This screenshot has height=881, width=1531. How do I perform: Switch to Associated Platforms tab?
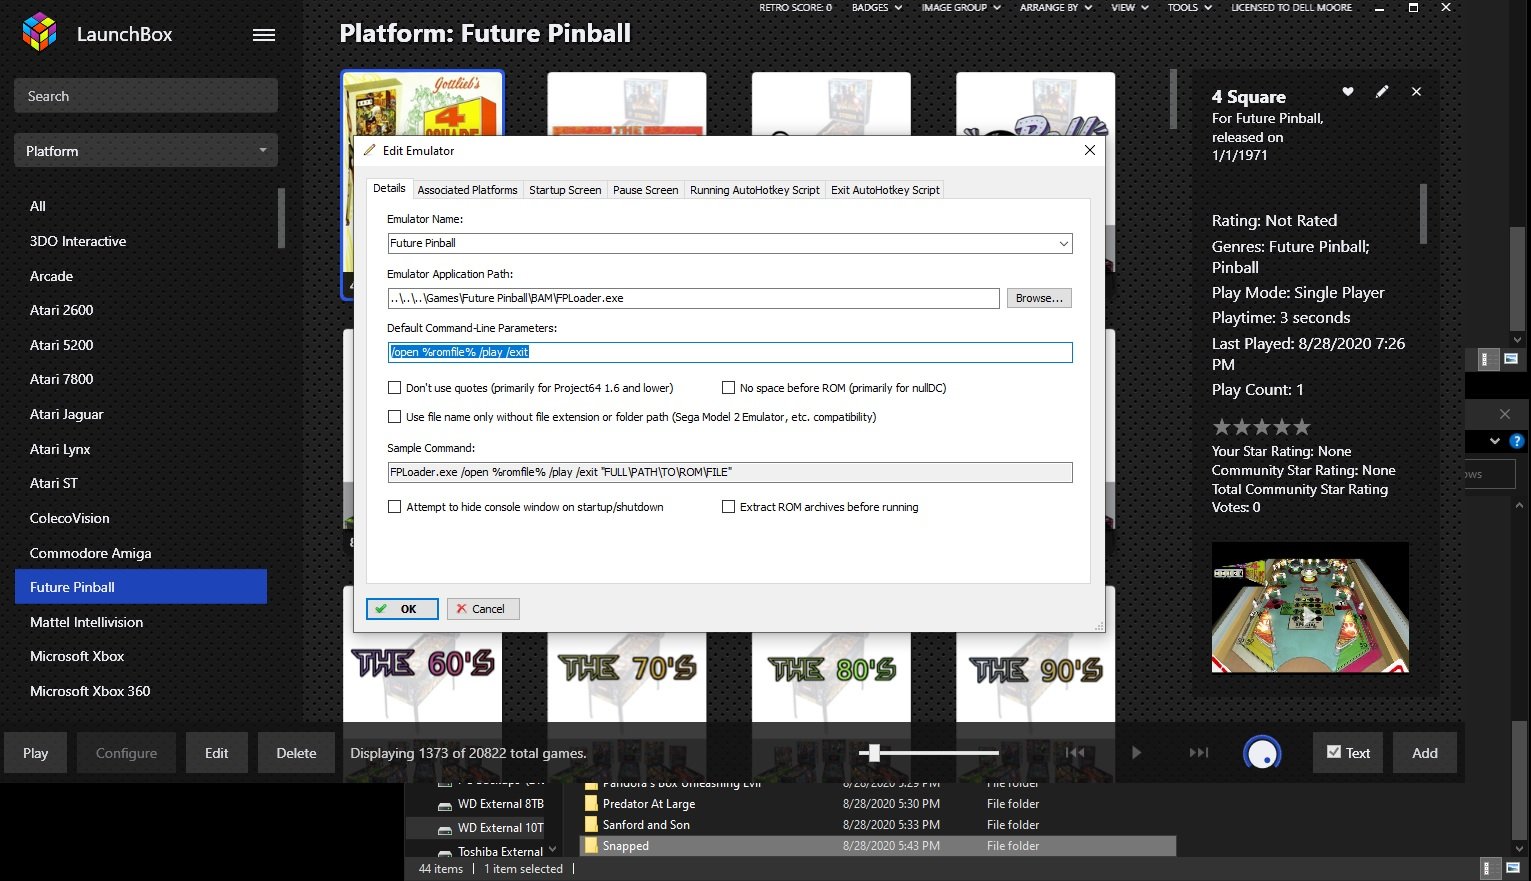pos(467,190)
